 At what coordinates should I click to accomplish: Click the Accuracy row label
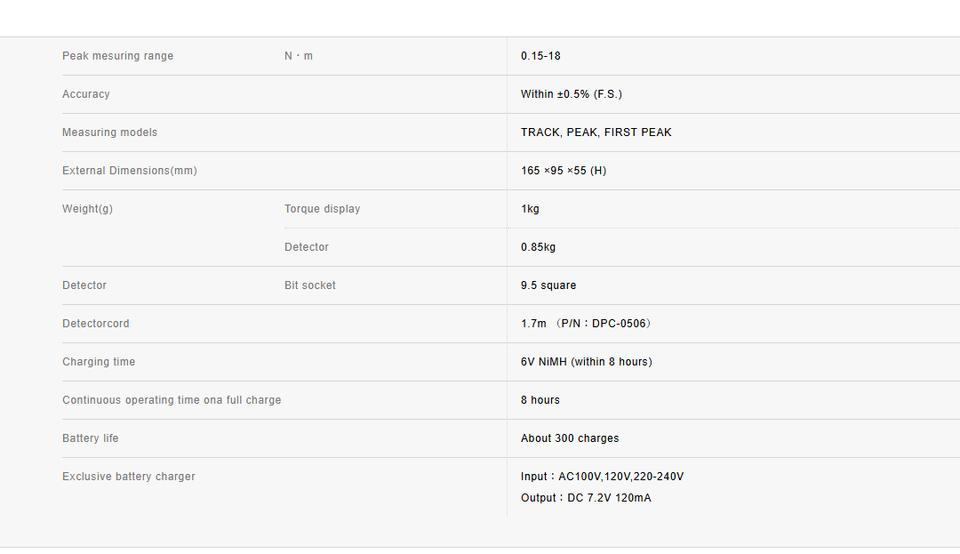[x=86, y=94]
